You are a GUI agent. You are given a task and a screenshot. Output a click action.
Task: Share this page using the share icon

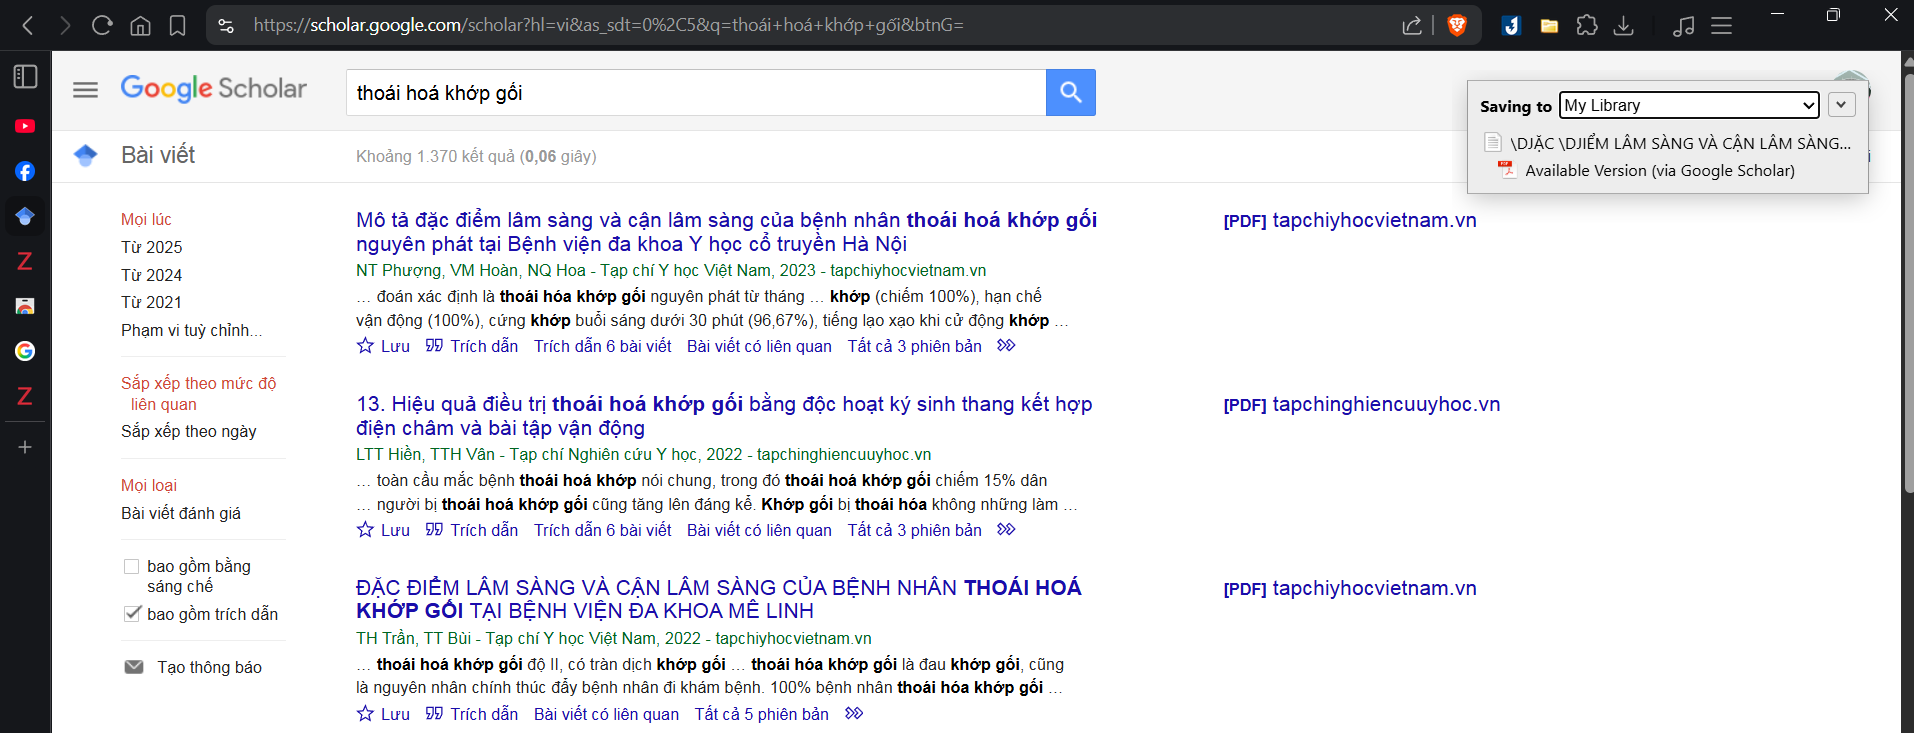pos(1412,25)
